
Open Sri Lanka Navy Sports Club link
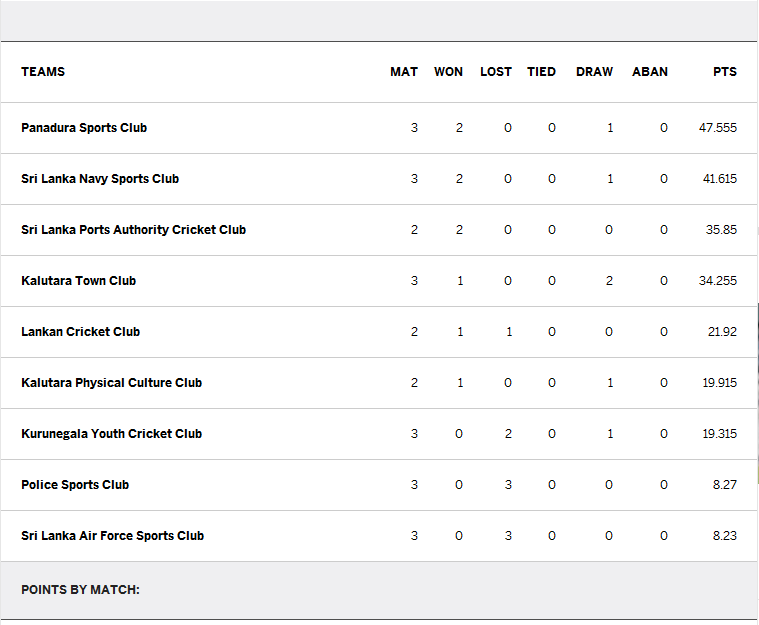point(100,179)
